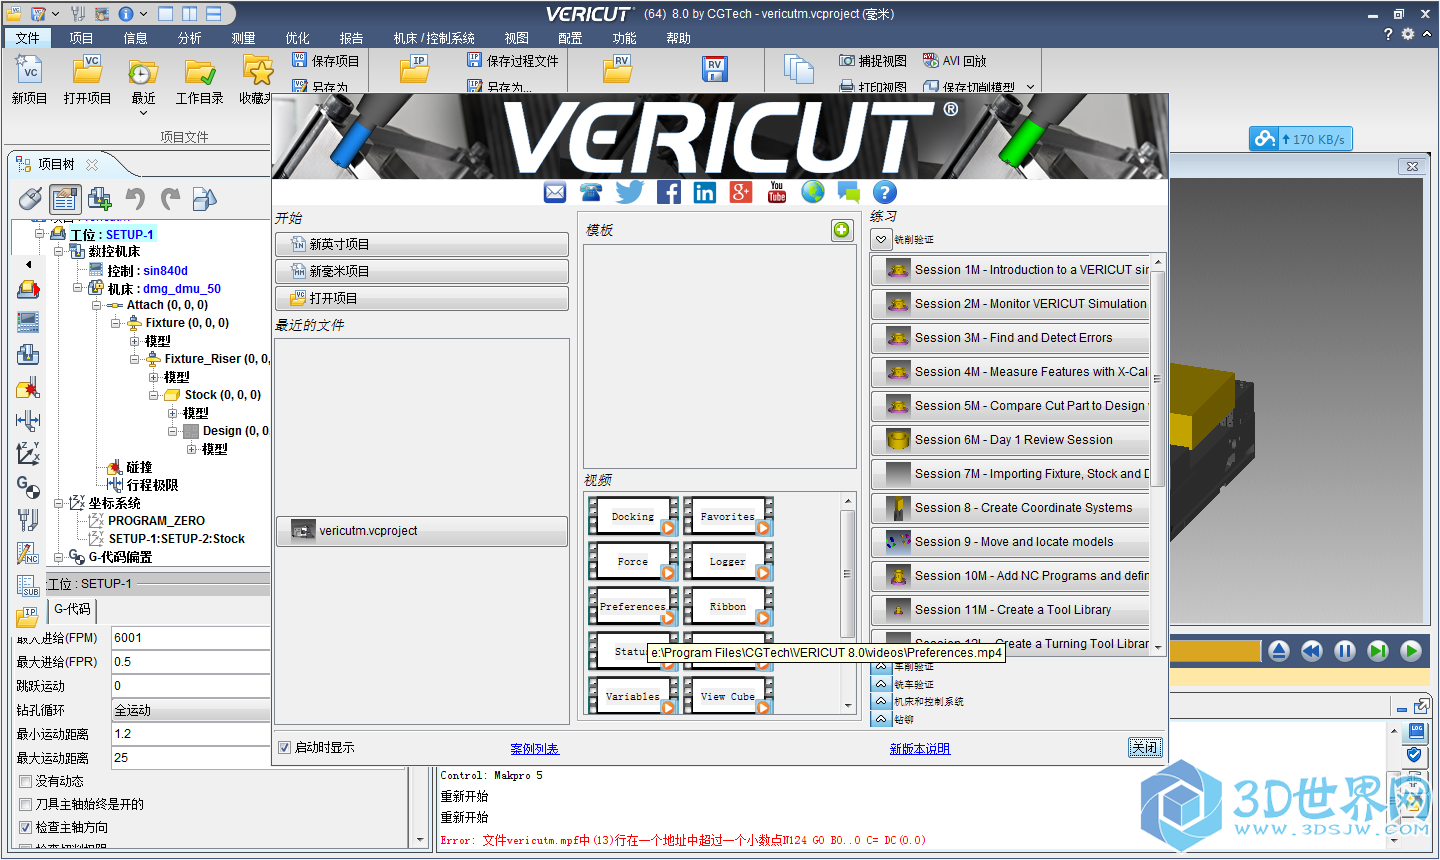Open the 最近 recent projects dropdown arrow
1440x860 pixels.
(x=143, y=112)
